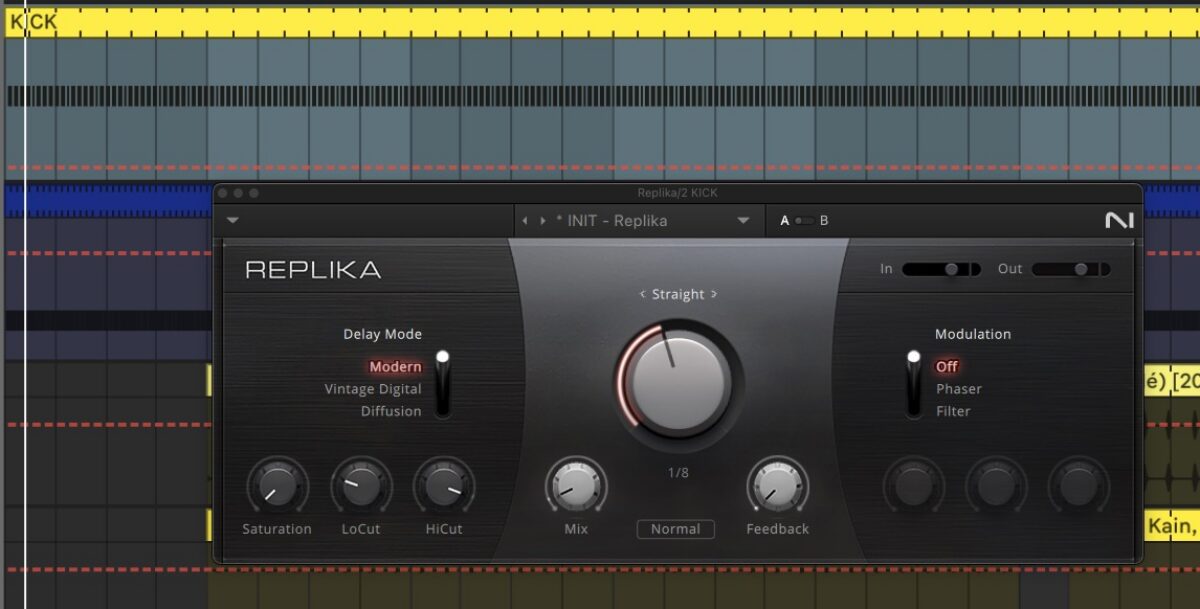The image size is (1200, 609).
Task: Click the LoCut knob
Action: 361,487
